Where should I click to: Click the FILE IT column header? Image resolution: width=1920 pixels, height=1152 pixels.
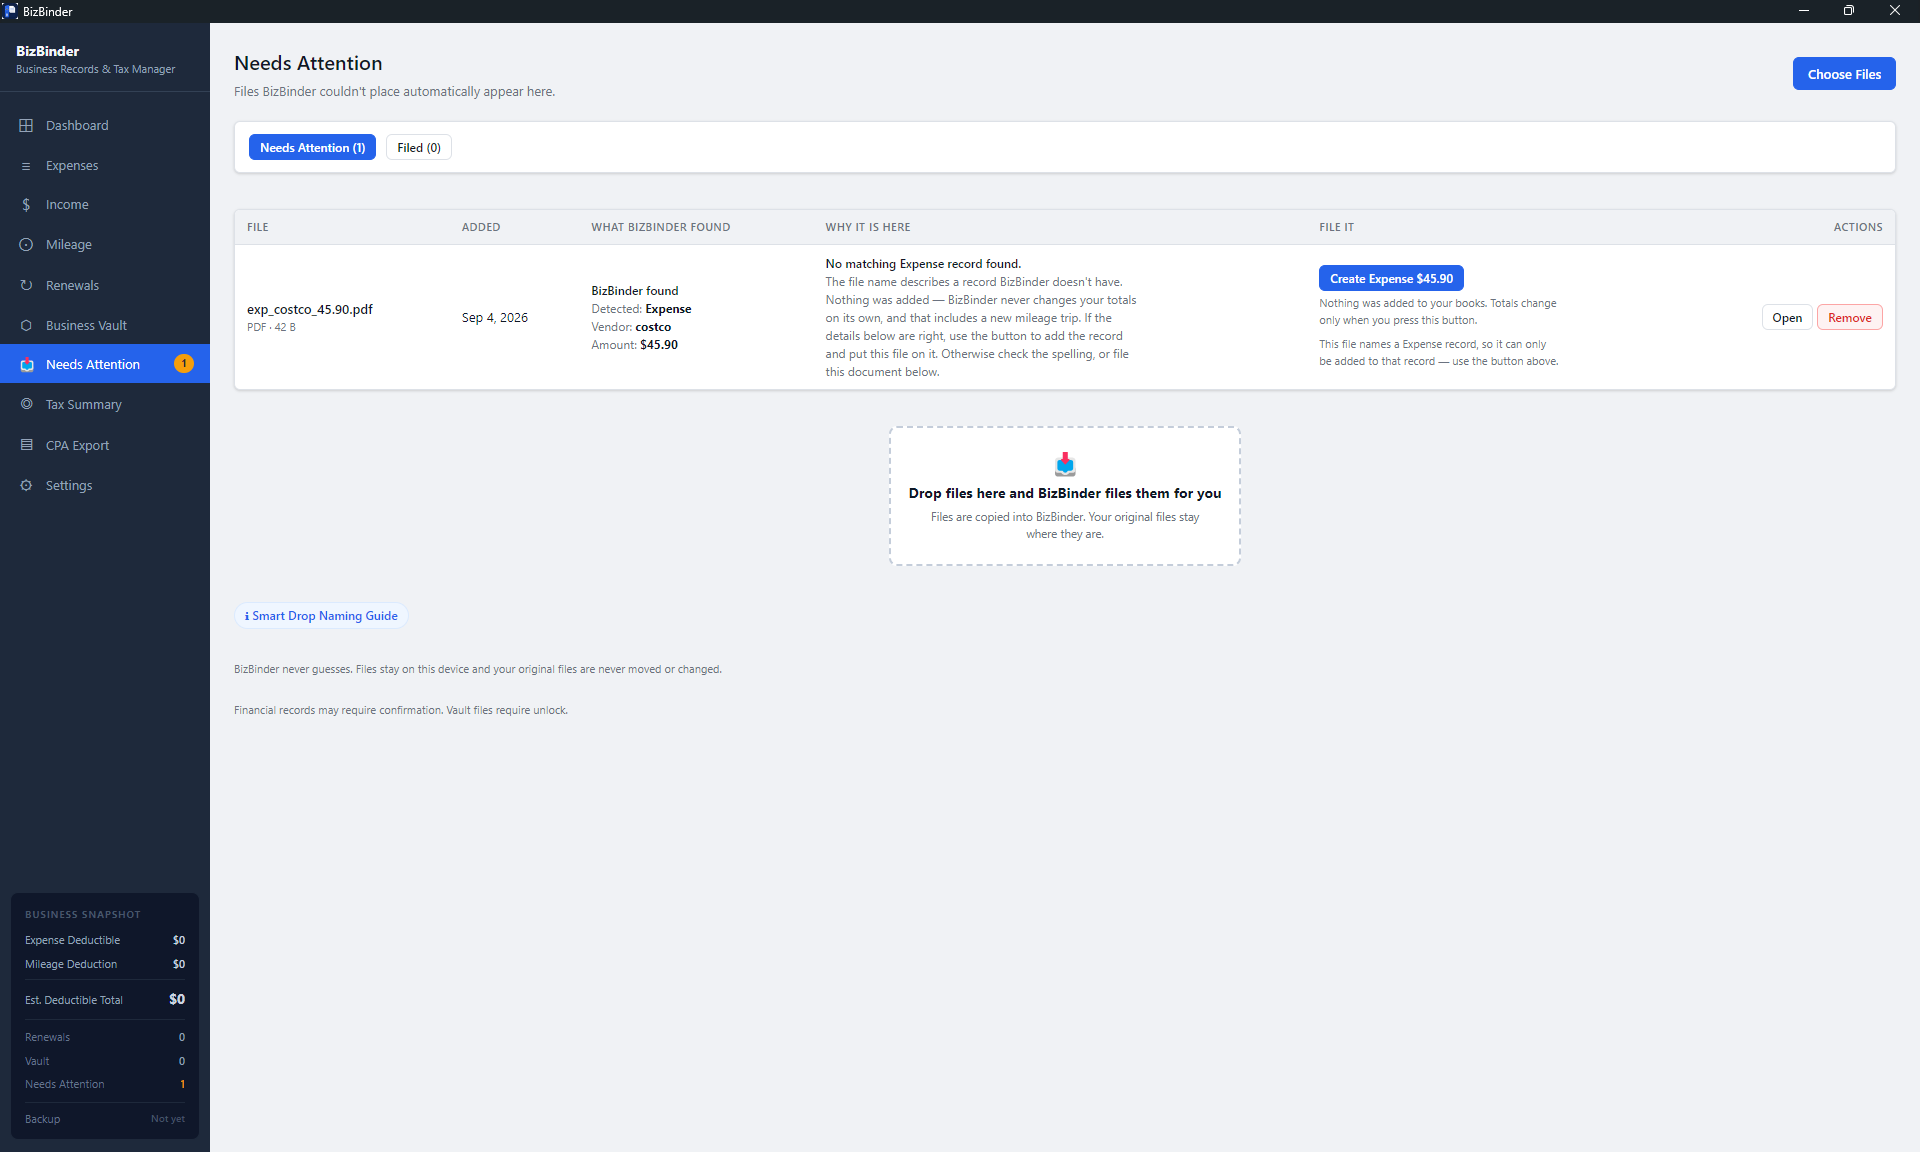pos(1336,228)
